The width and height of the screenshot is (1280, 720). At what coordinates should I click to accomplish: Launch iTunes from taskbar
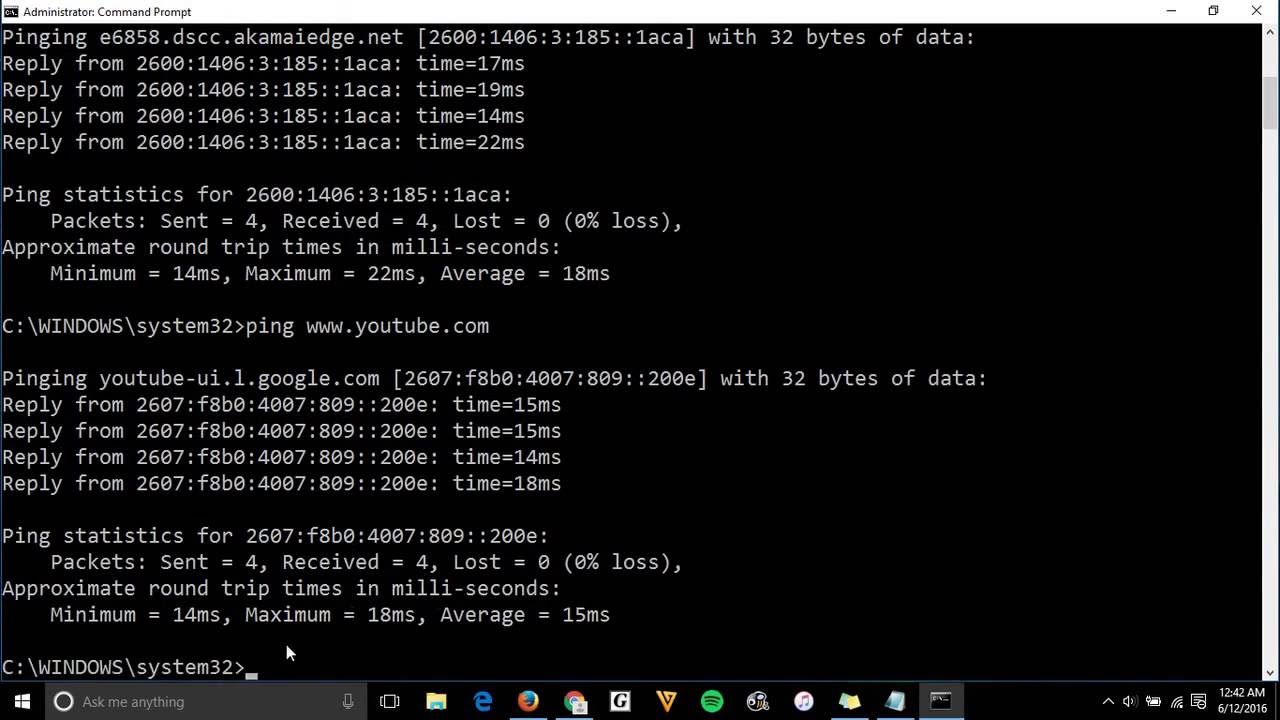[804, 701]
